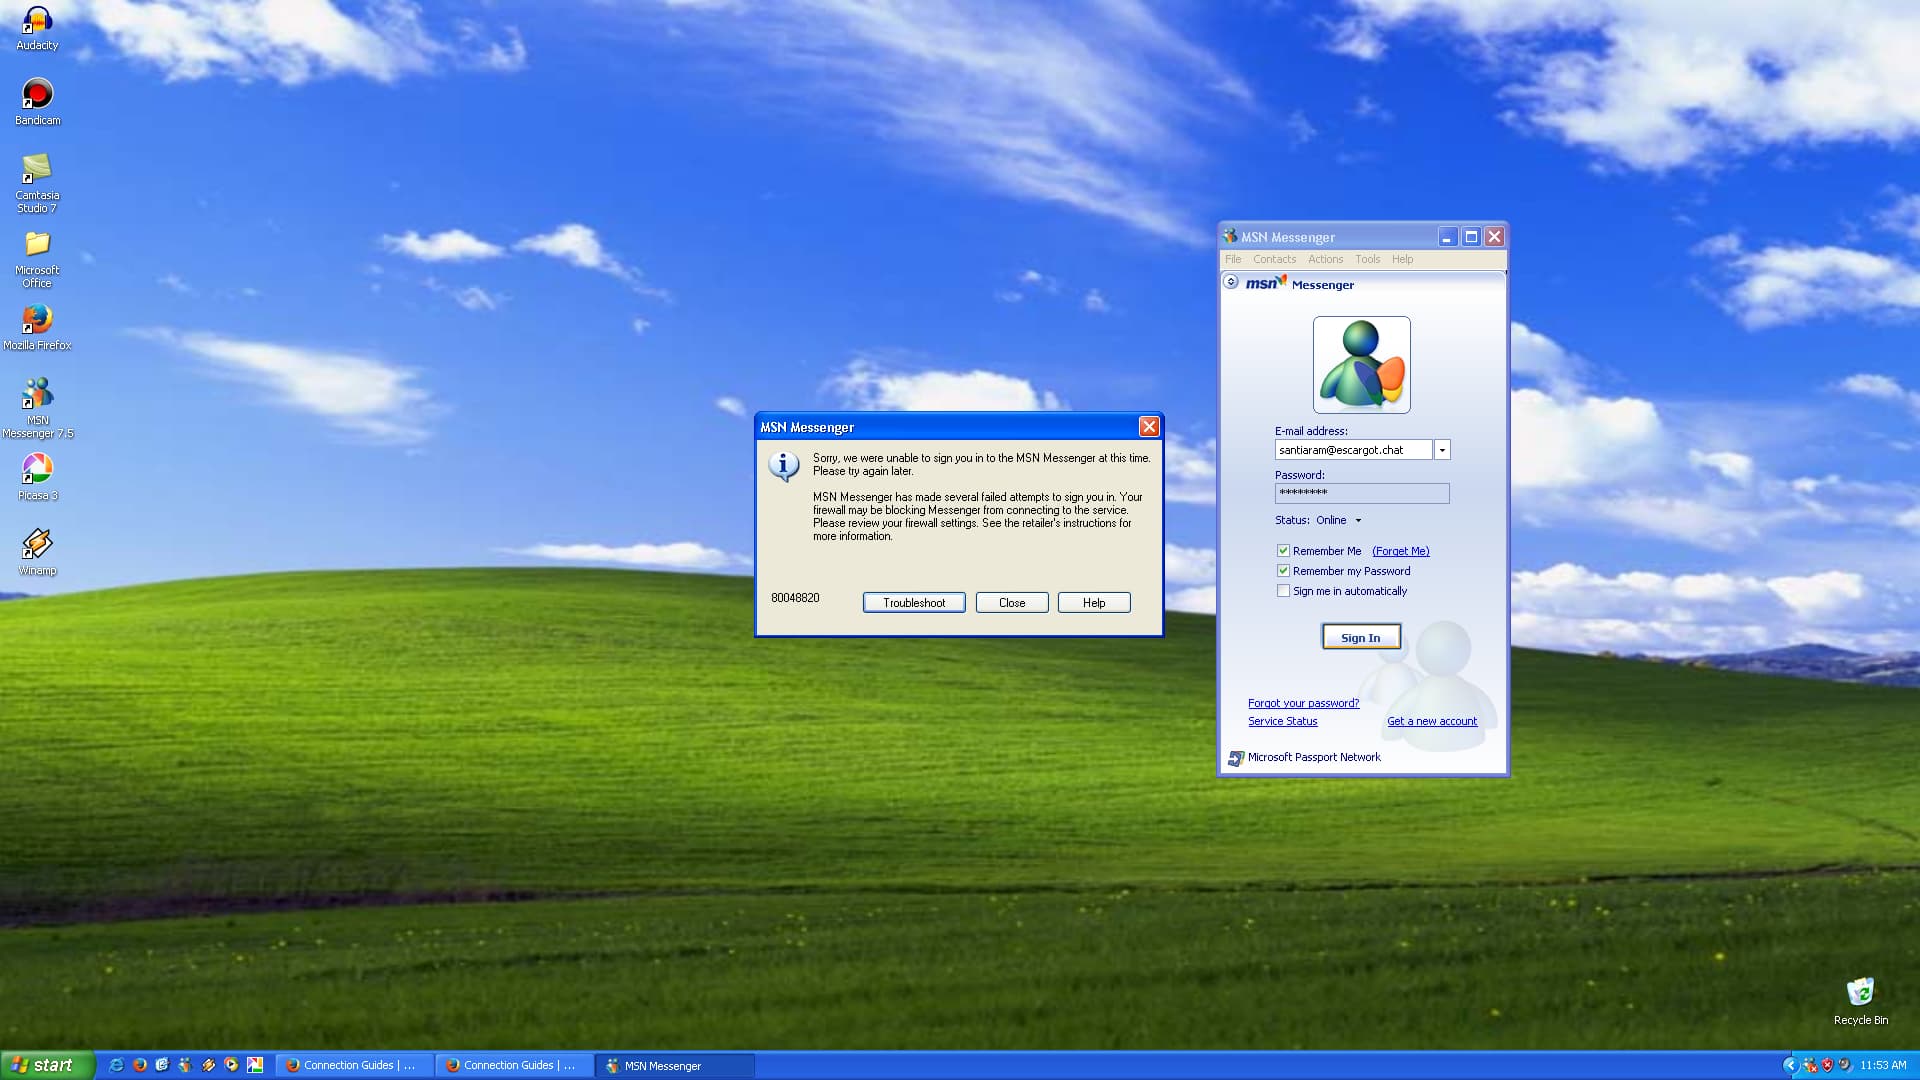Uncheck Remember Me checkbox
This screenshot has width=1920, height=1080.
pos(1283,551)
